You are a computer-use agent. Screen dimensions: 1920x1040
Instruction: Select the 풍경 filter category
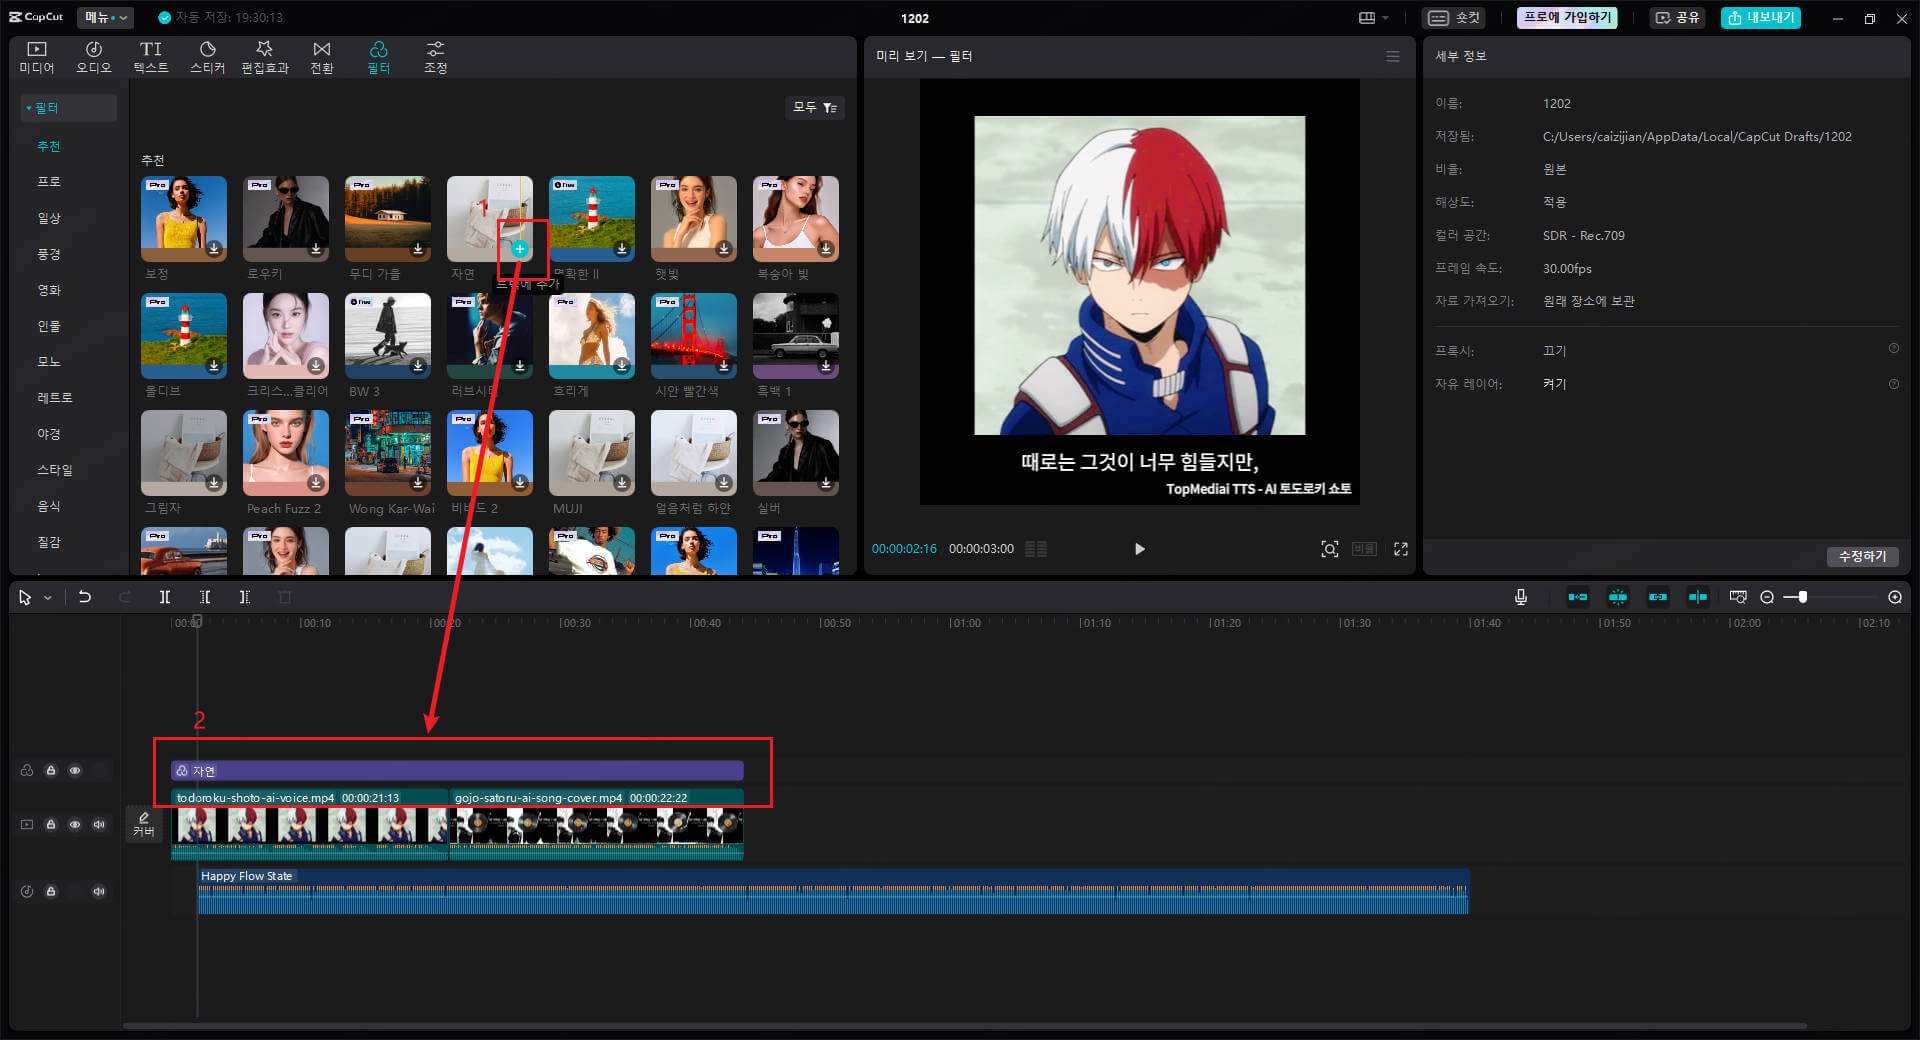(49, 254)
